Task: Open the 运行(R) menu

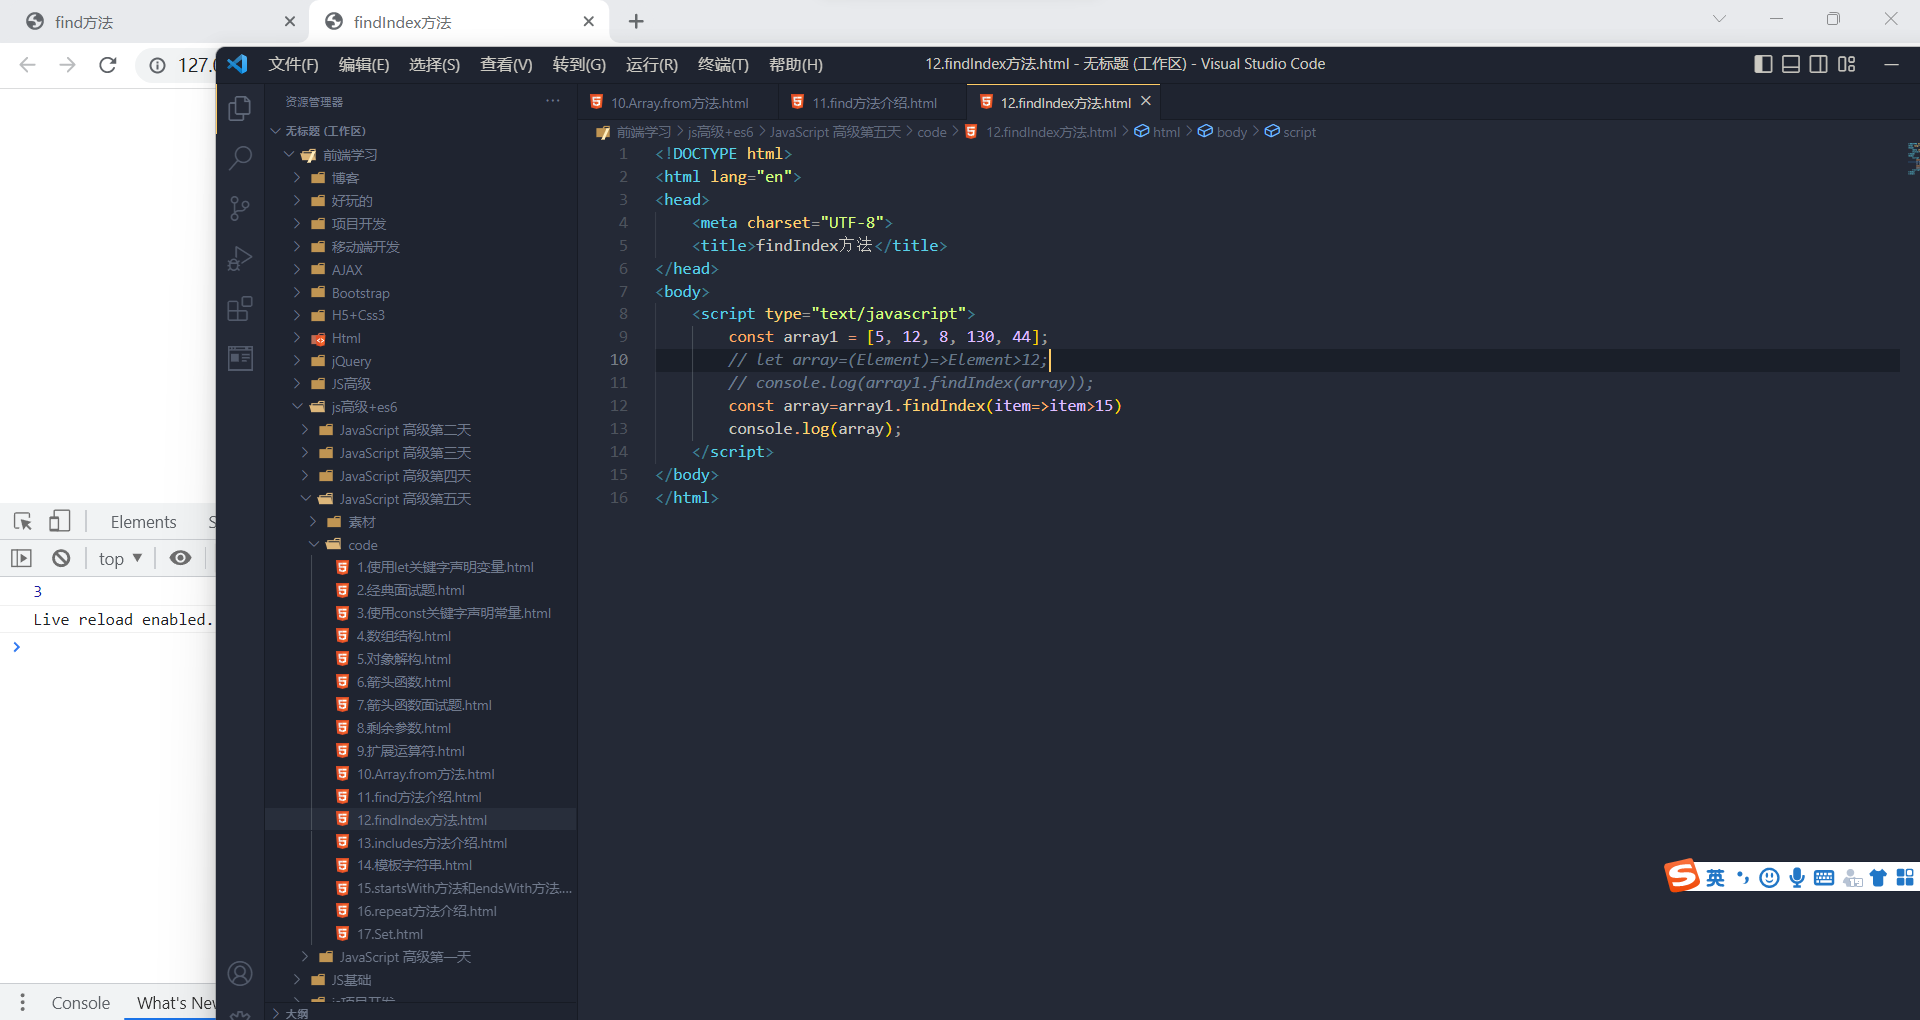Action: point(651,64)
